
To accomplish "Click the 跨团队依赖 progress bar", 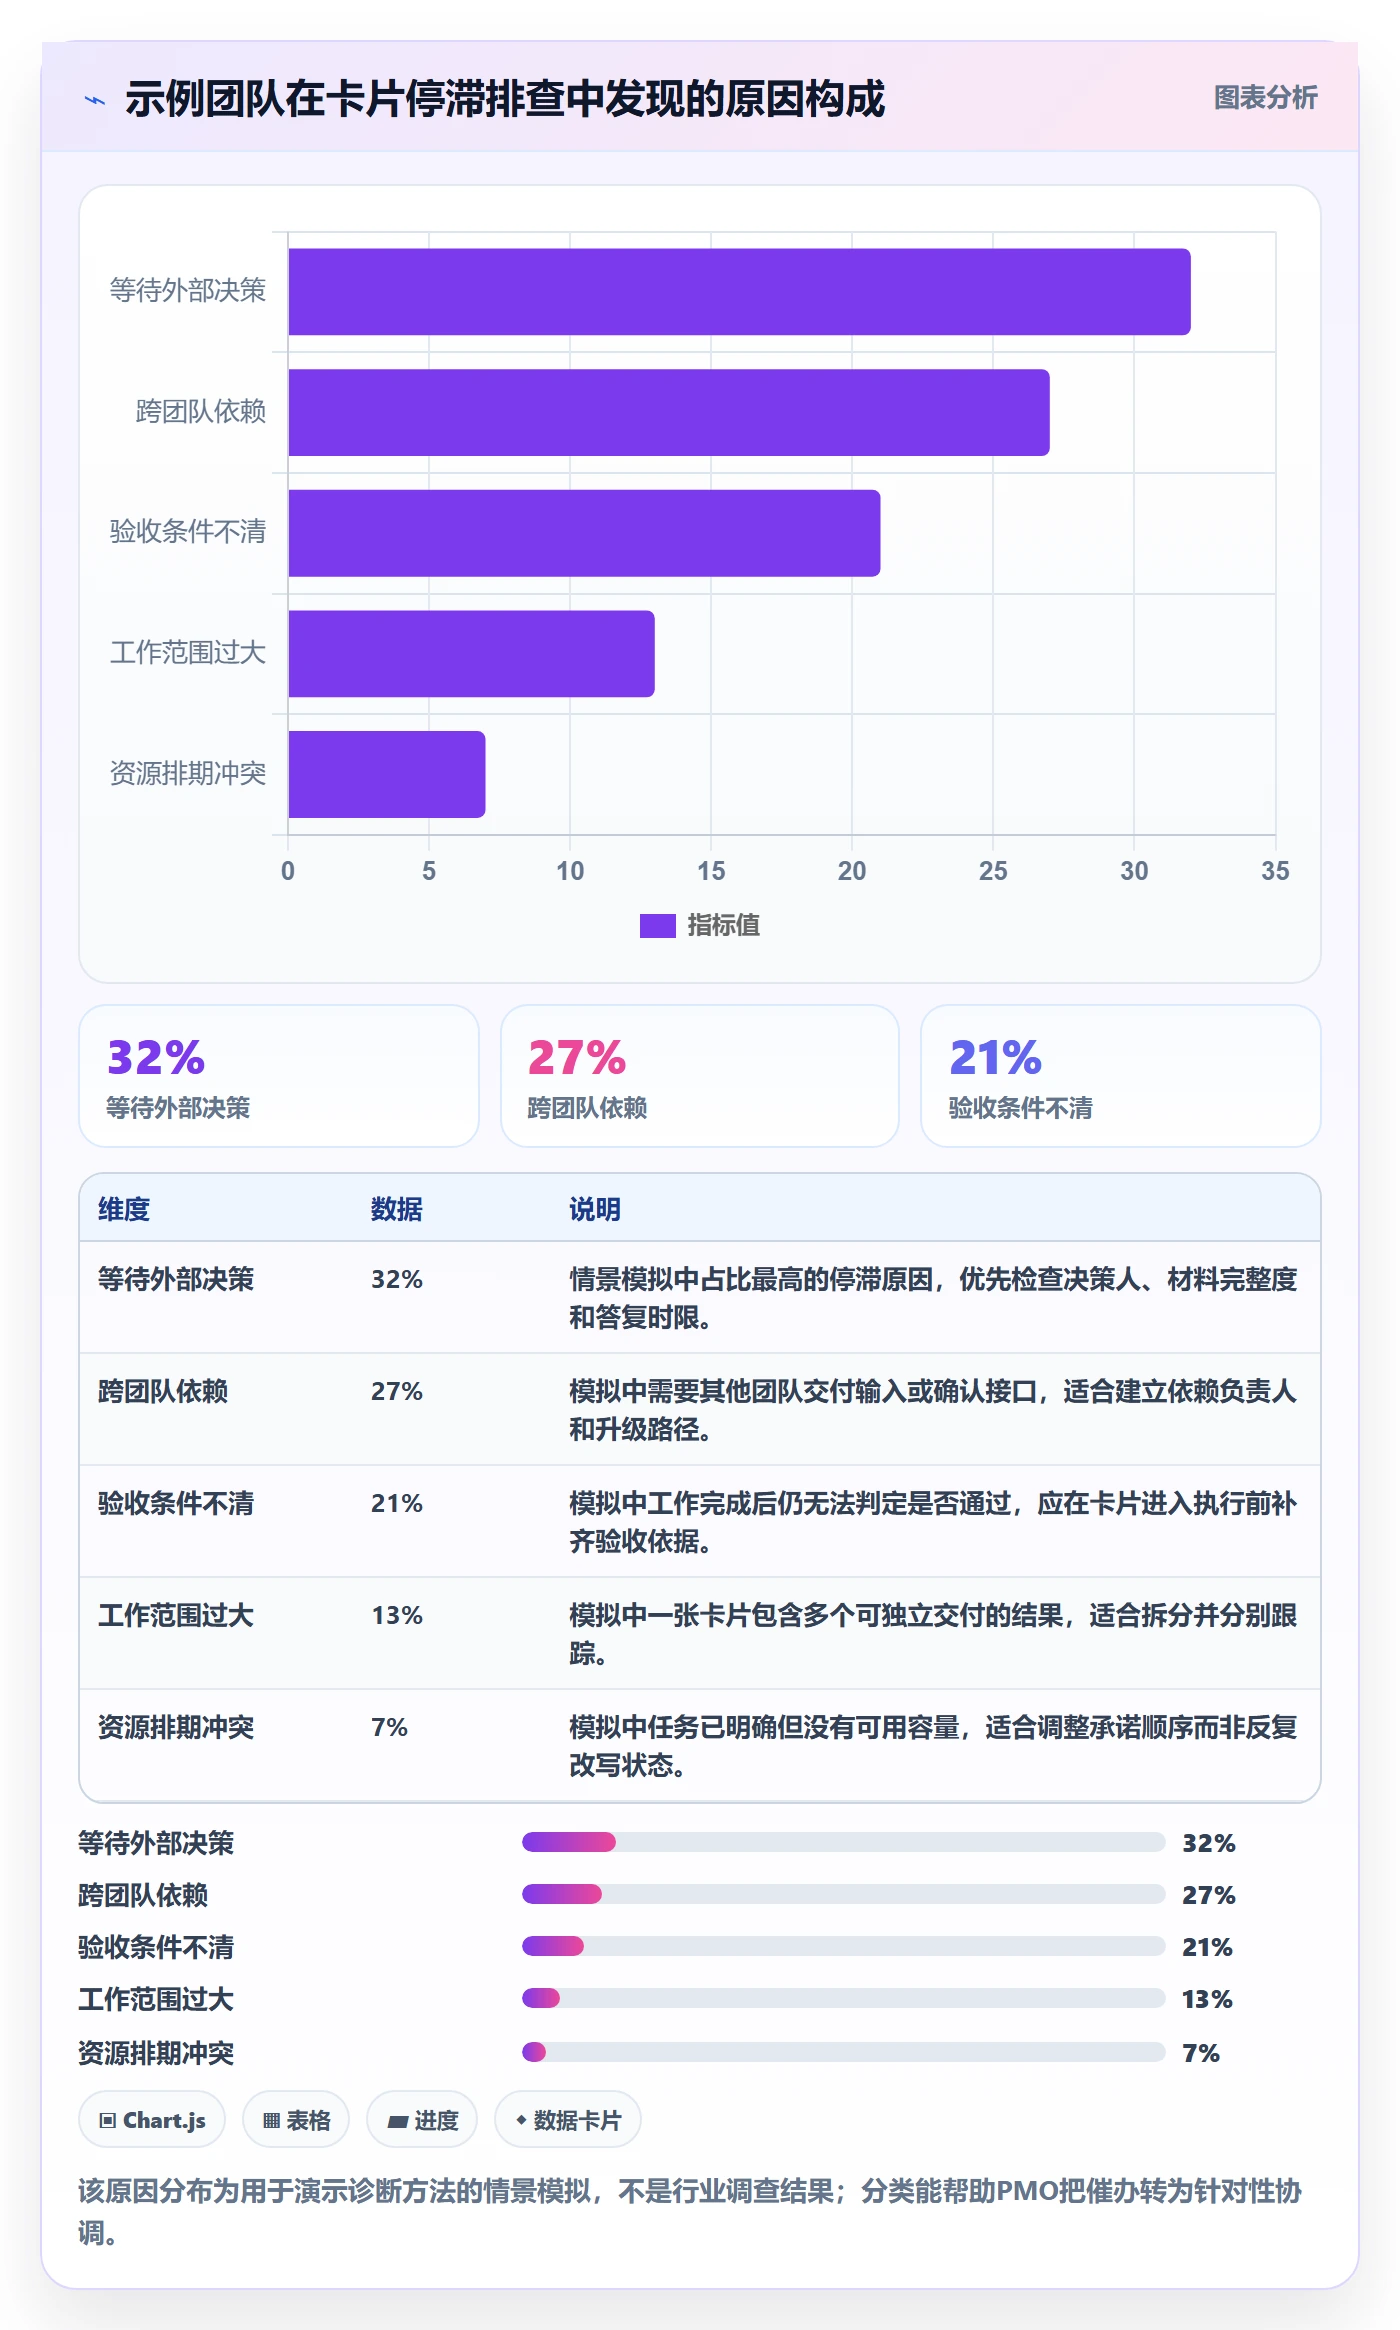I will click(x=844, y=1894).
